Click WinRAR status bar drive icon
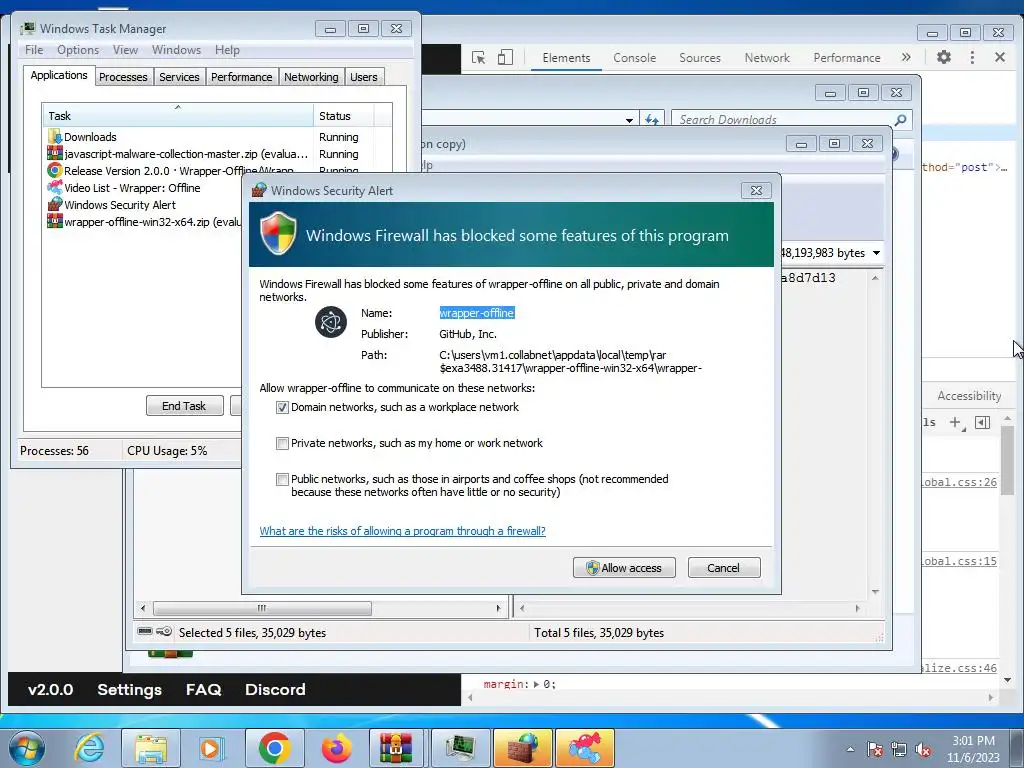The image size is (1024, 768). point(145,632)
